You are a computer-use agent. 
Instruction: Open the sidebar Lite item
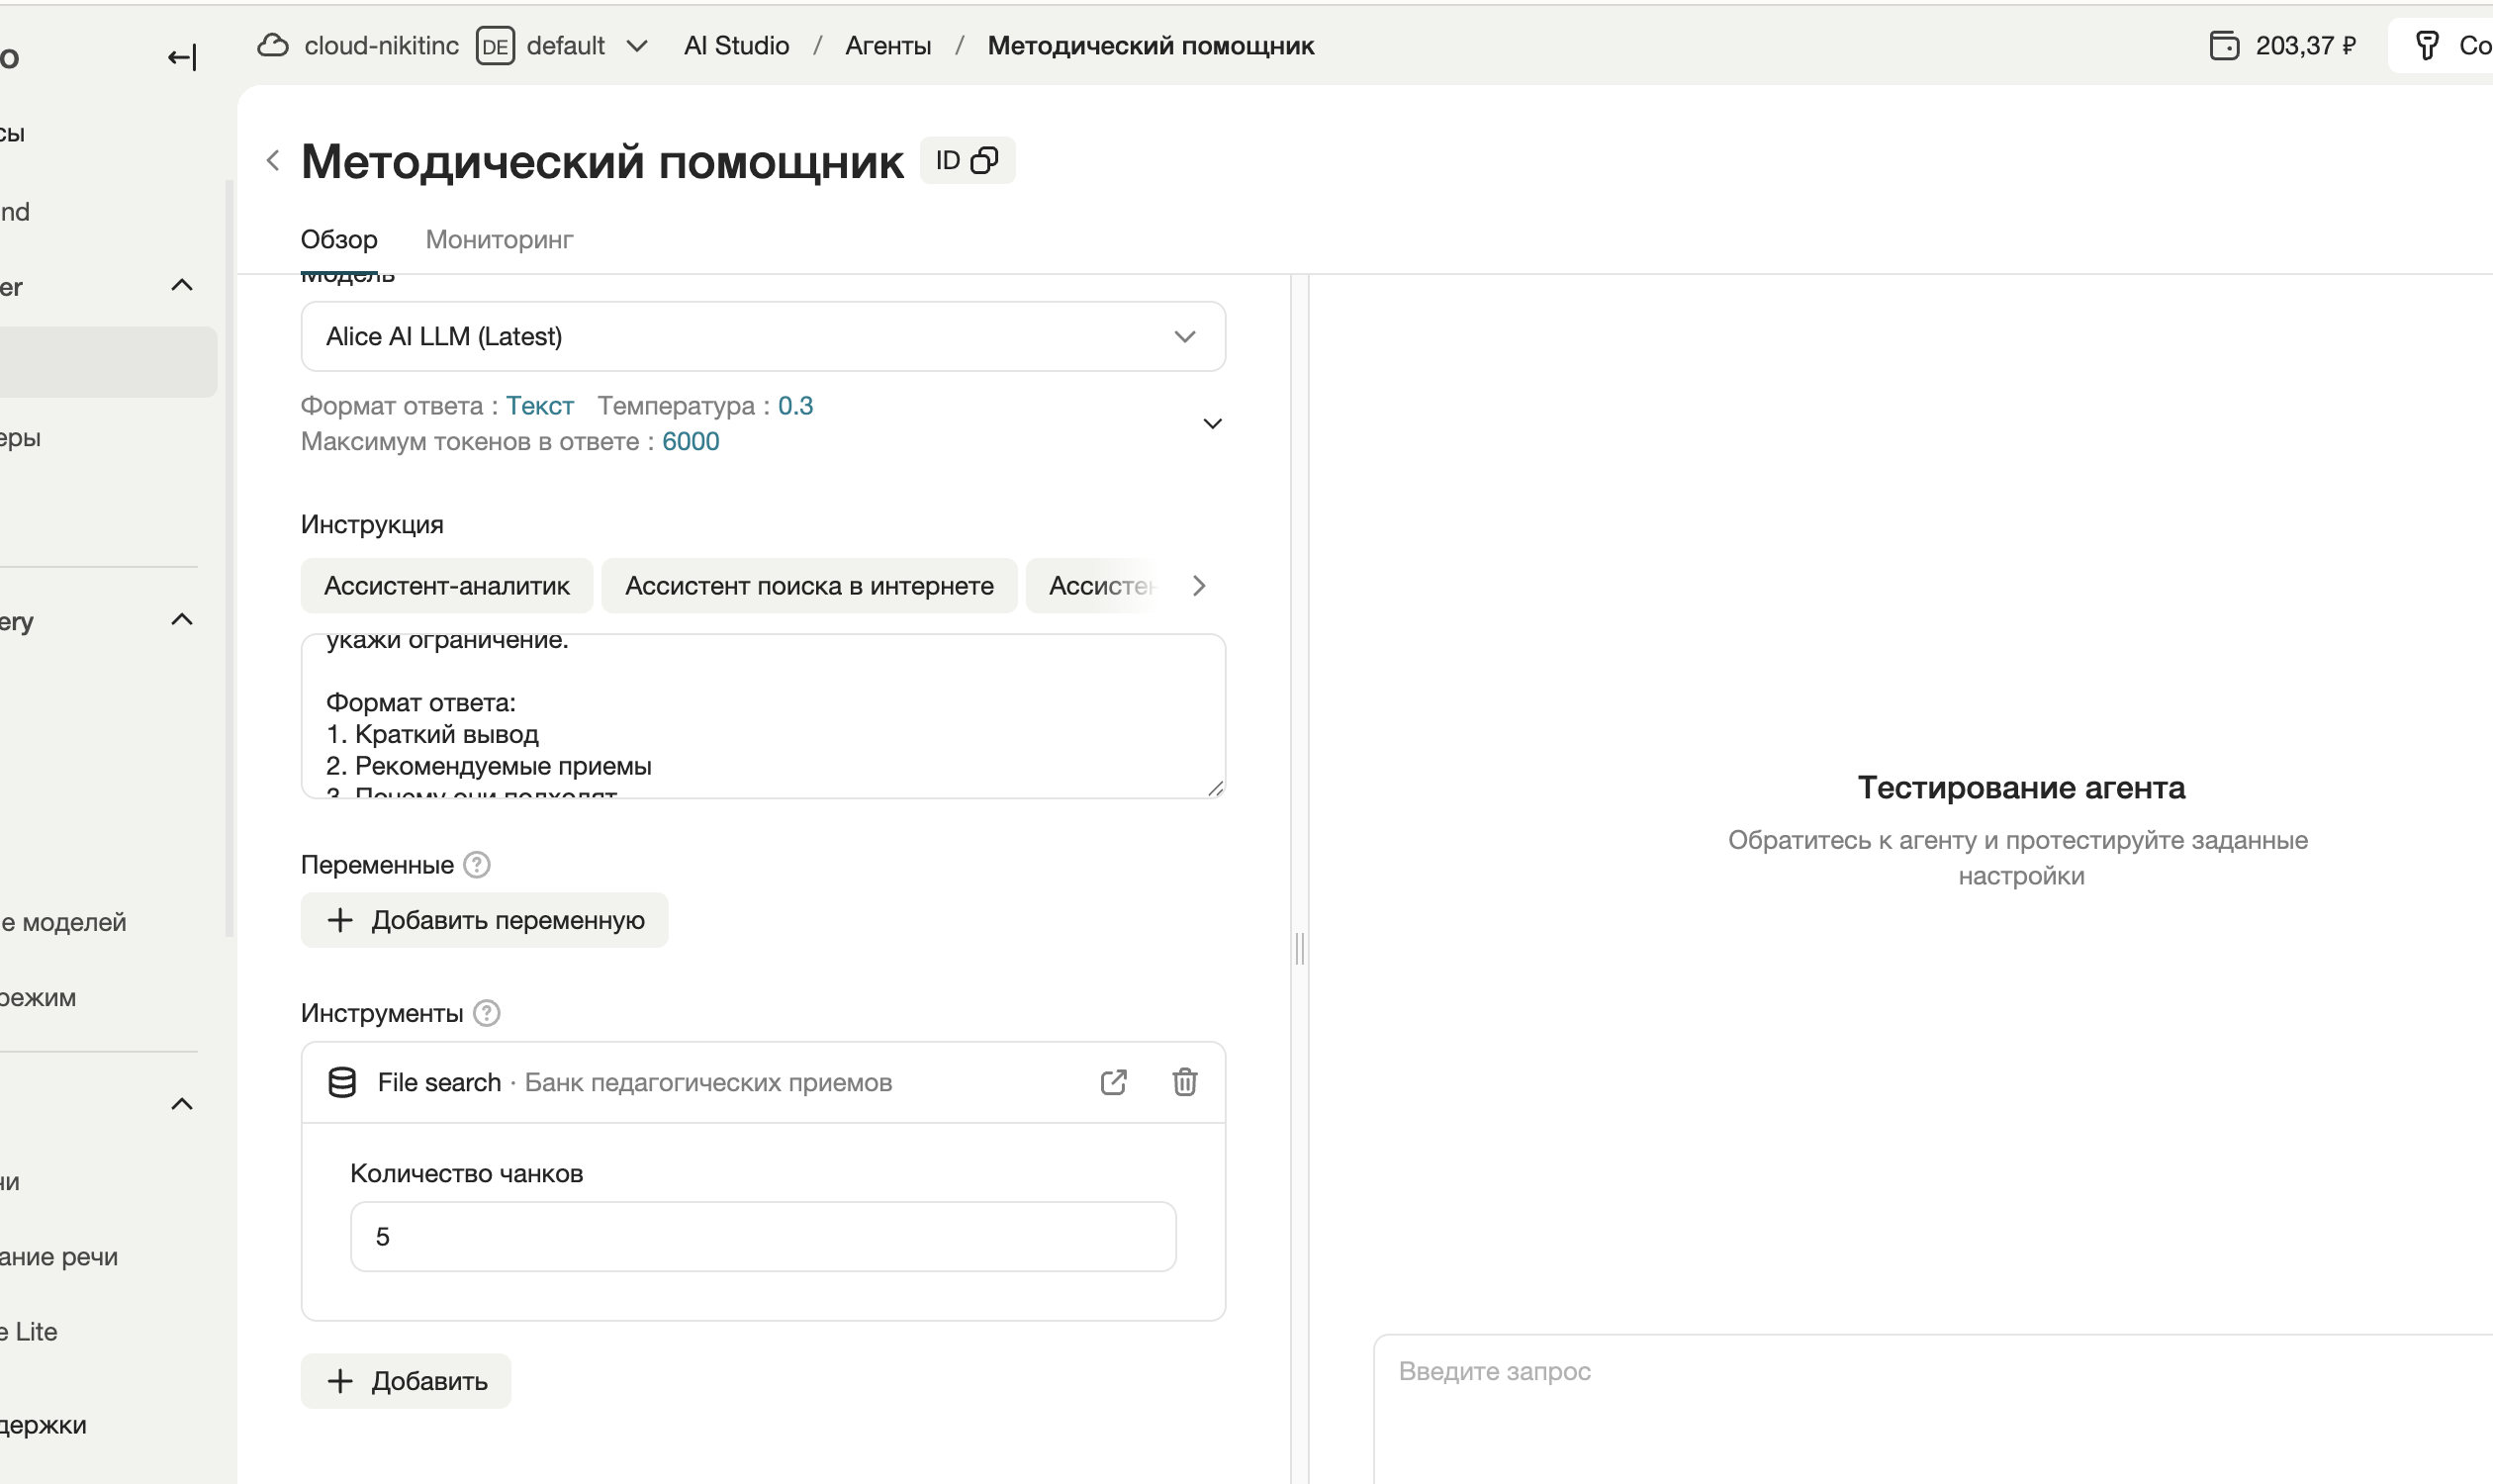[29, 1332]
